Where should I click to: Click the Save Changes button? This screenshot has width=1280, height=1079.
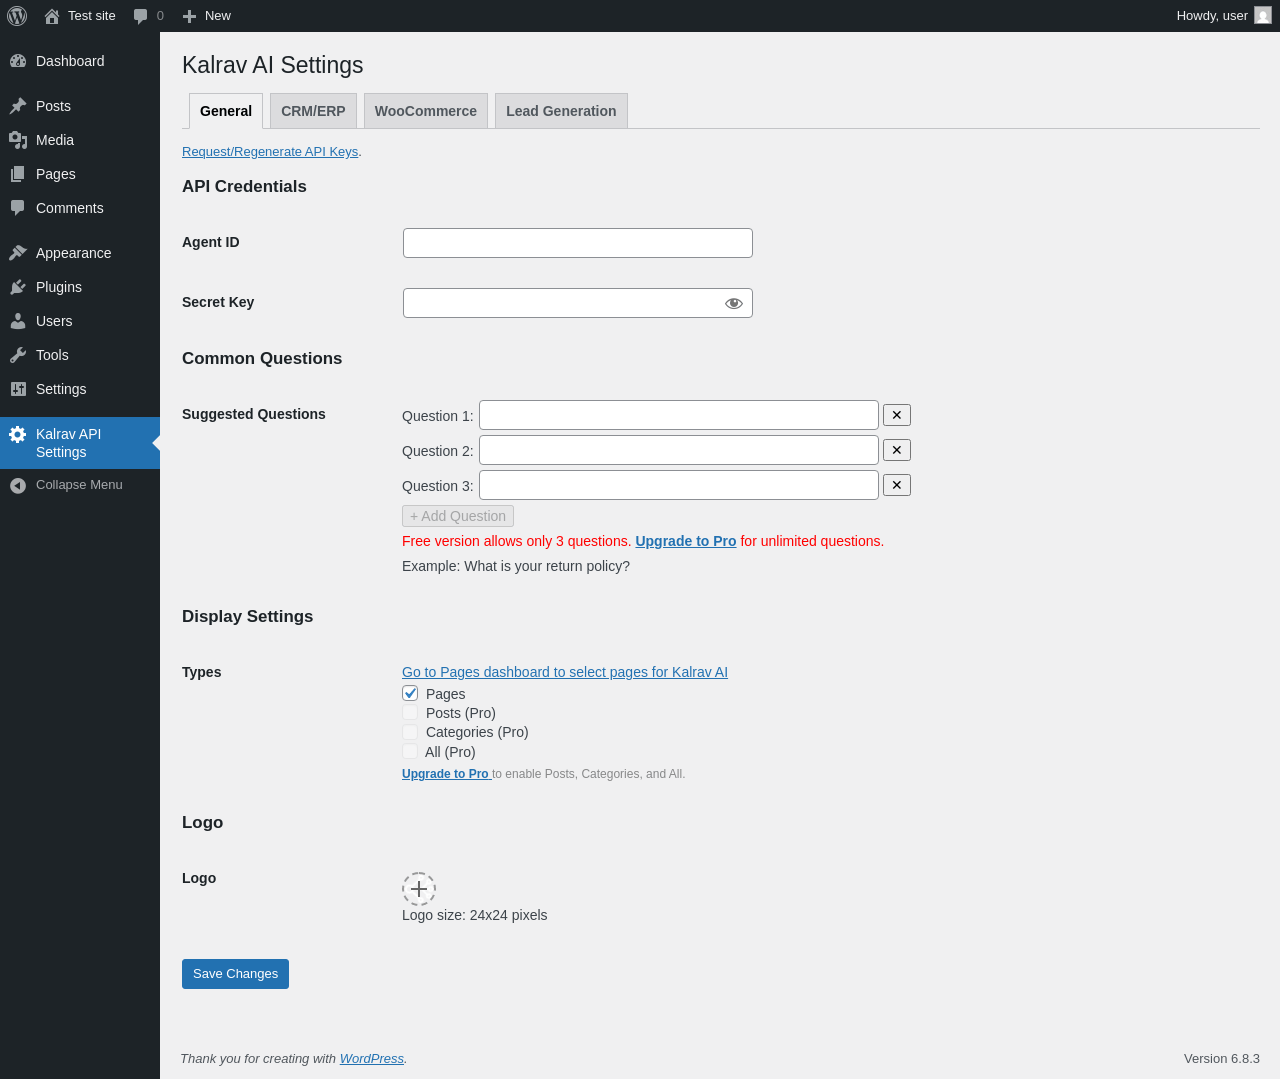[235, 974]
